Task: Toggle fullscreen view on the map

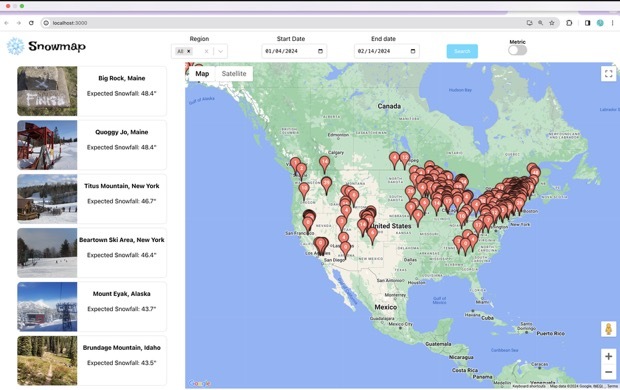Action: tap(609, 74)
